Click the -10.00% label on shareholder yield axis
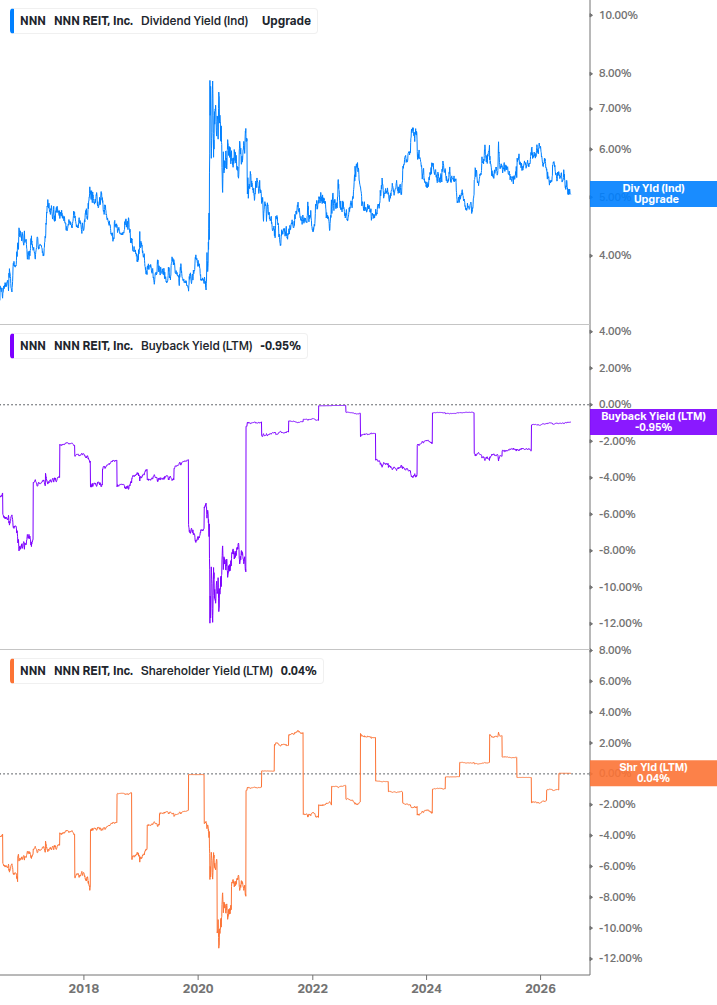The width and height of the screenshot is (717, 1005). (x=620, y=928)
